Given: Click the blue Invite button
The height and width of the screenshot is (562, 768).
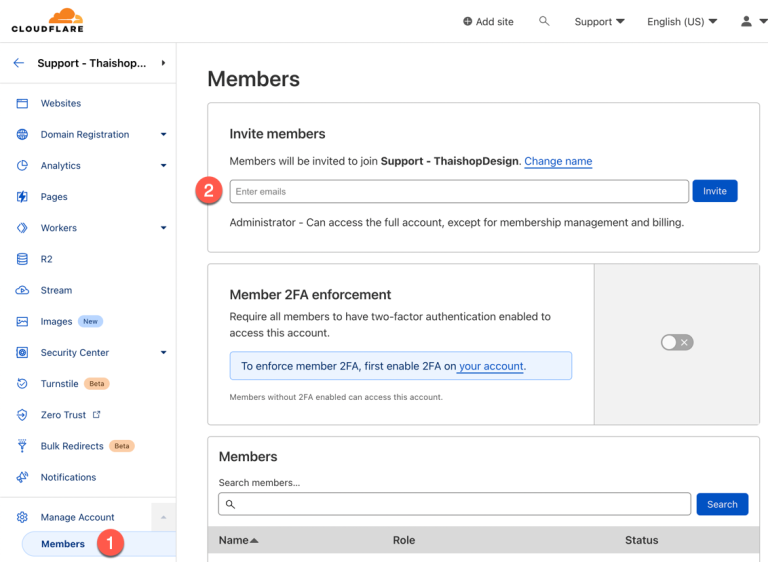Looking at the screenshot, I should 715,191.
